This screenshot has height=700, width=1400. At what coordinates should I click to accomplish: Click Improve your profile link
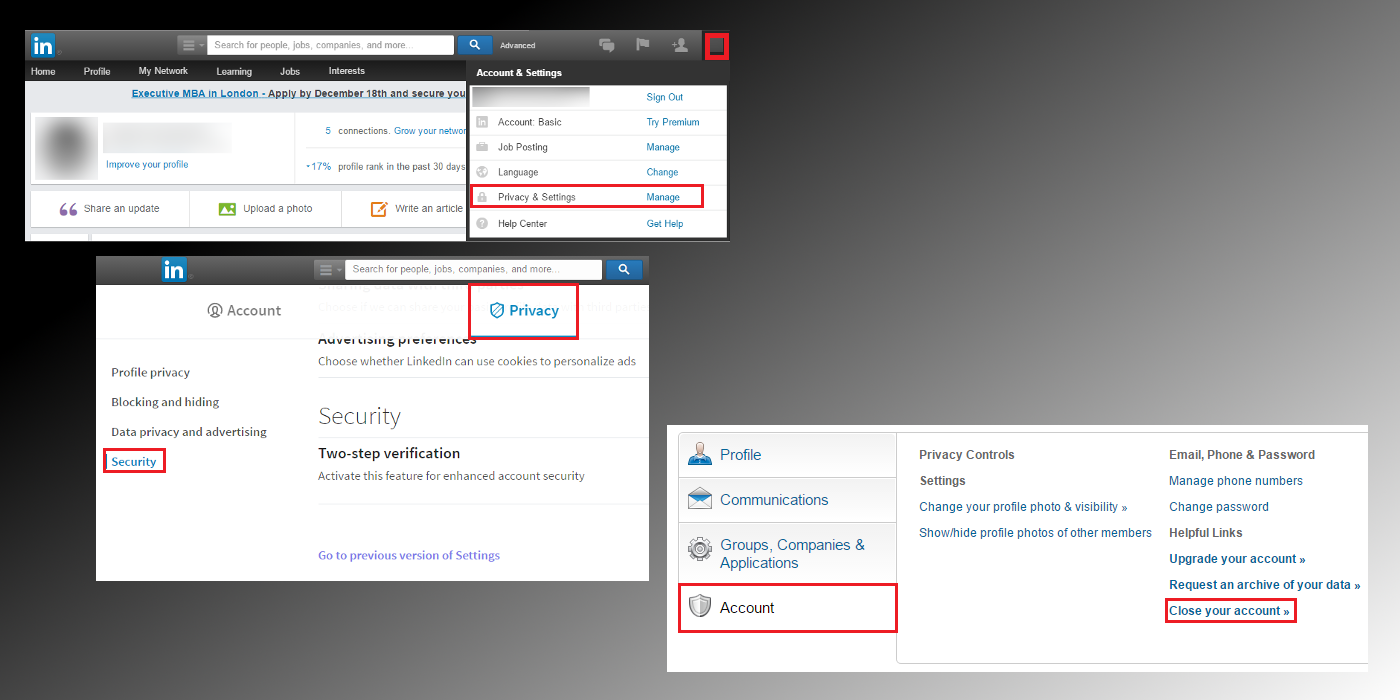[147, 165]
